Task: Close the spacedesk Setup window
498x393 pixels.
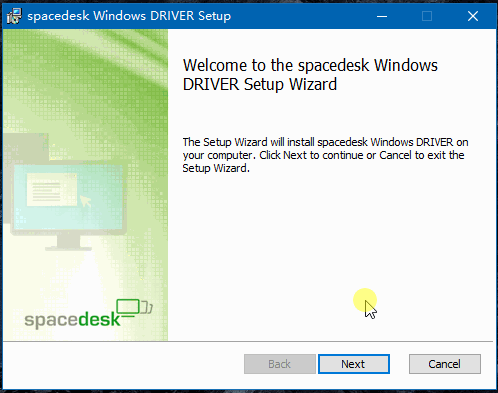Action: 473,16
